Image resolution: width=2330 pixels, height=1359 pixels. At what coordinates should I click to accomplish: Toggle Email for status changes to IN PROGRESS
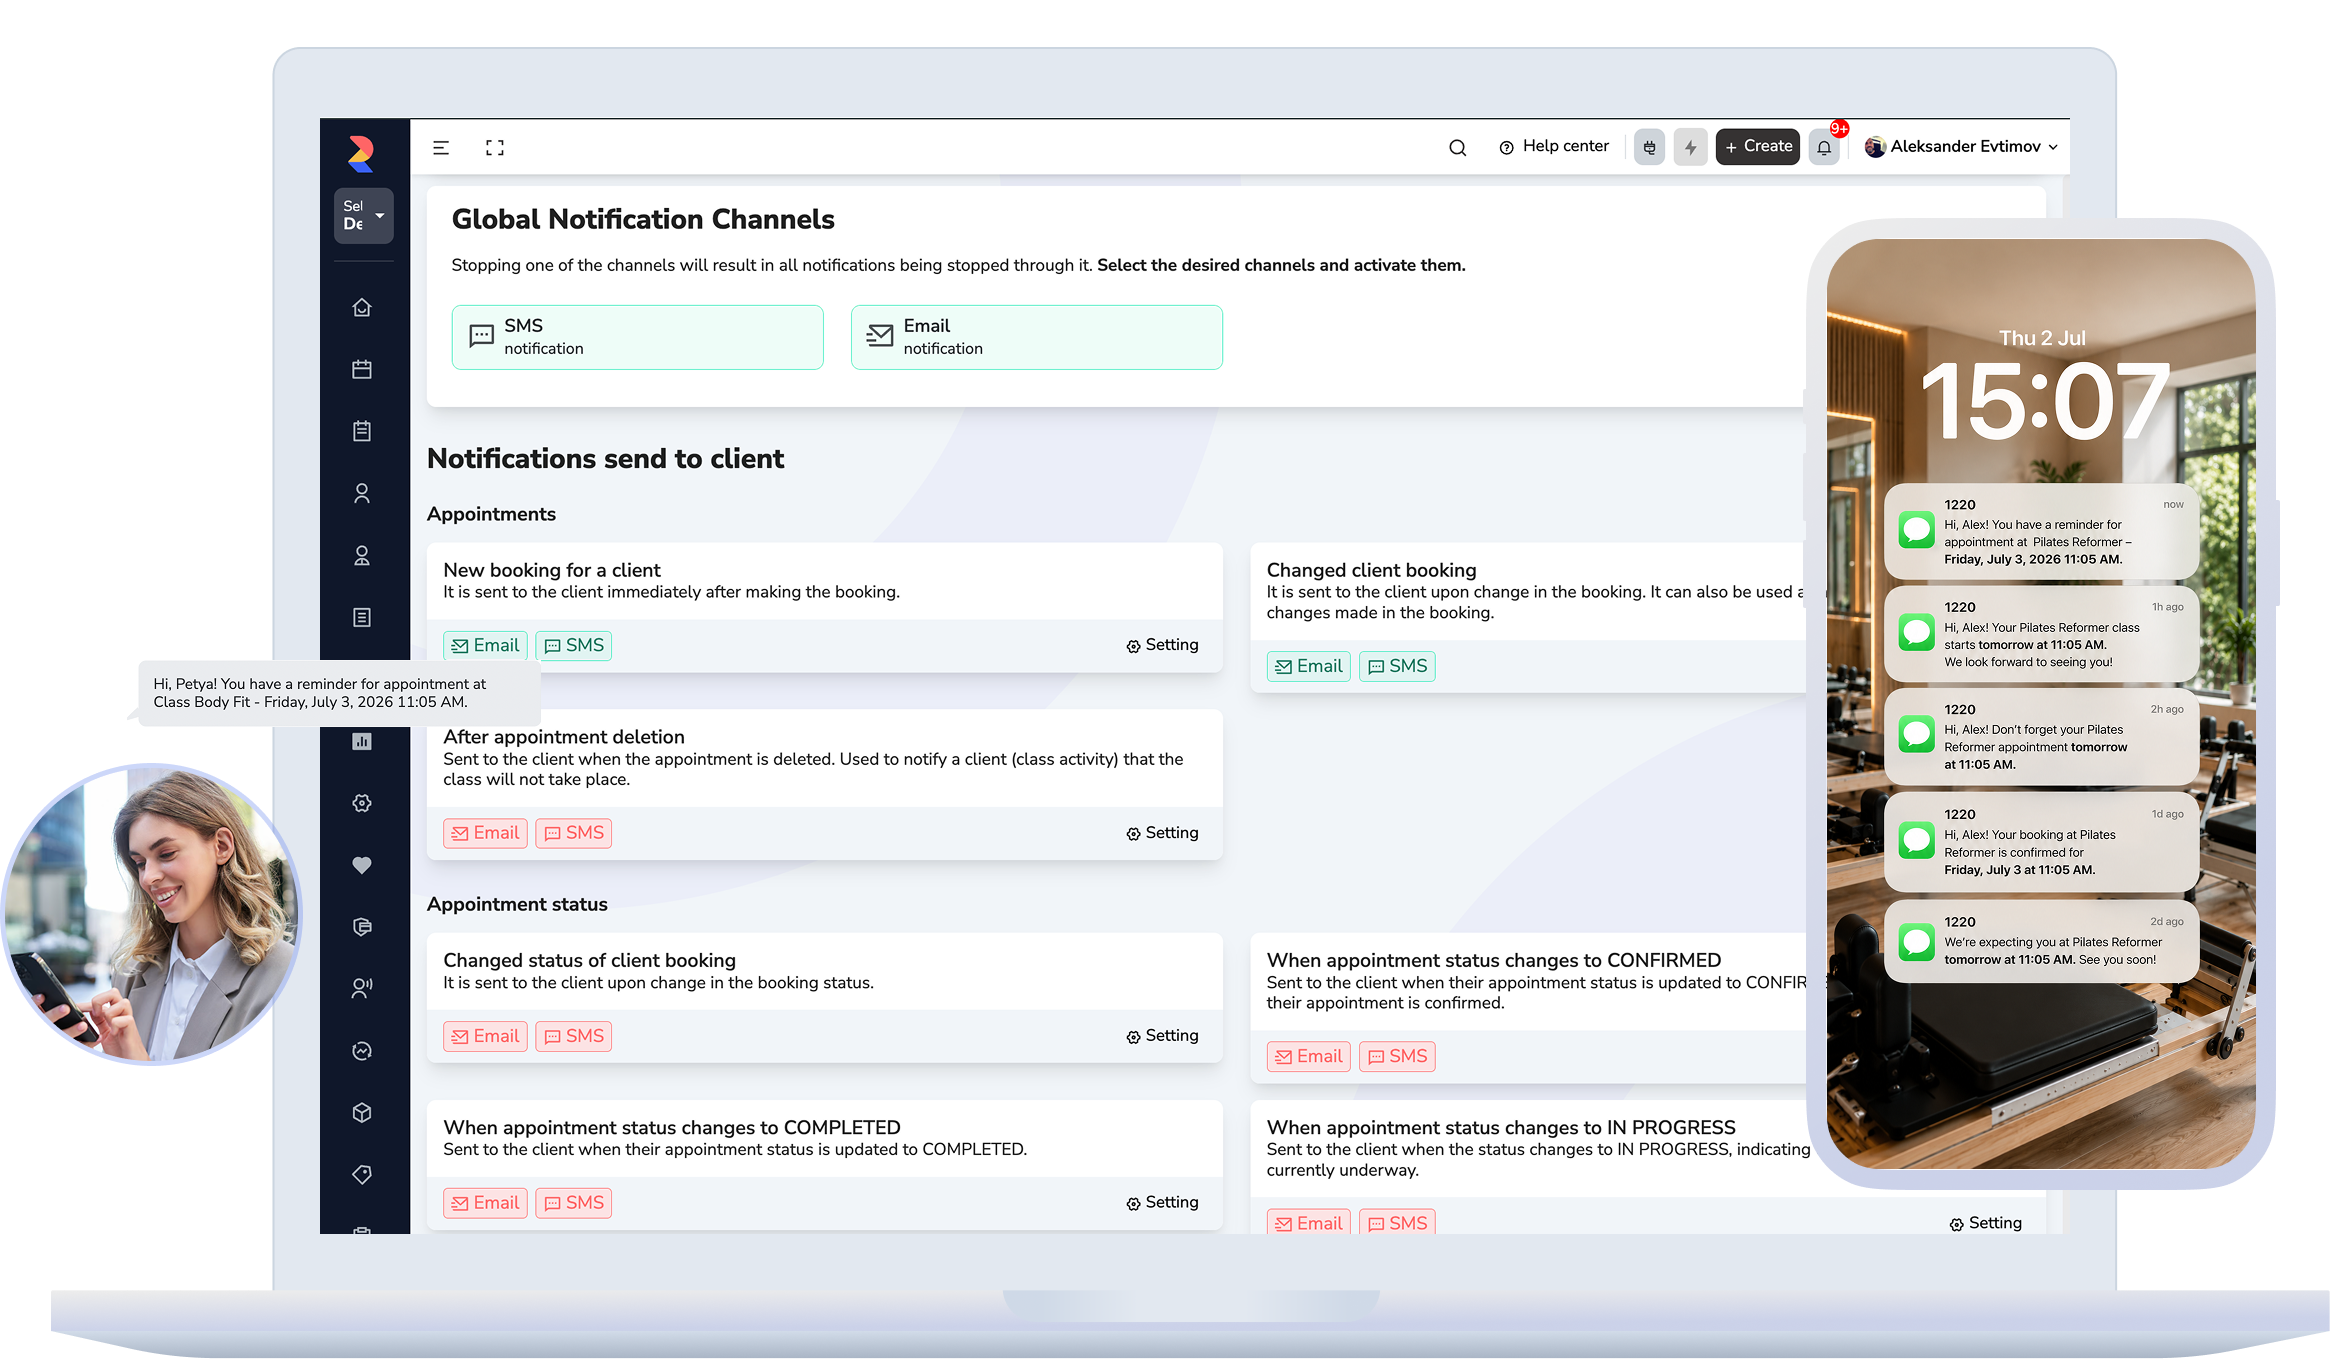1308,1222
